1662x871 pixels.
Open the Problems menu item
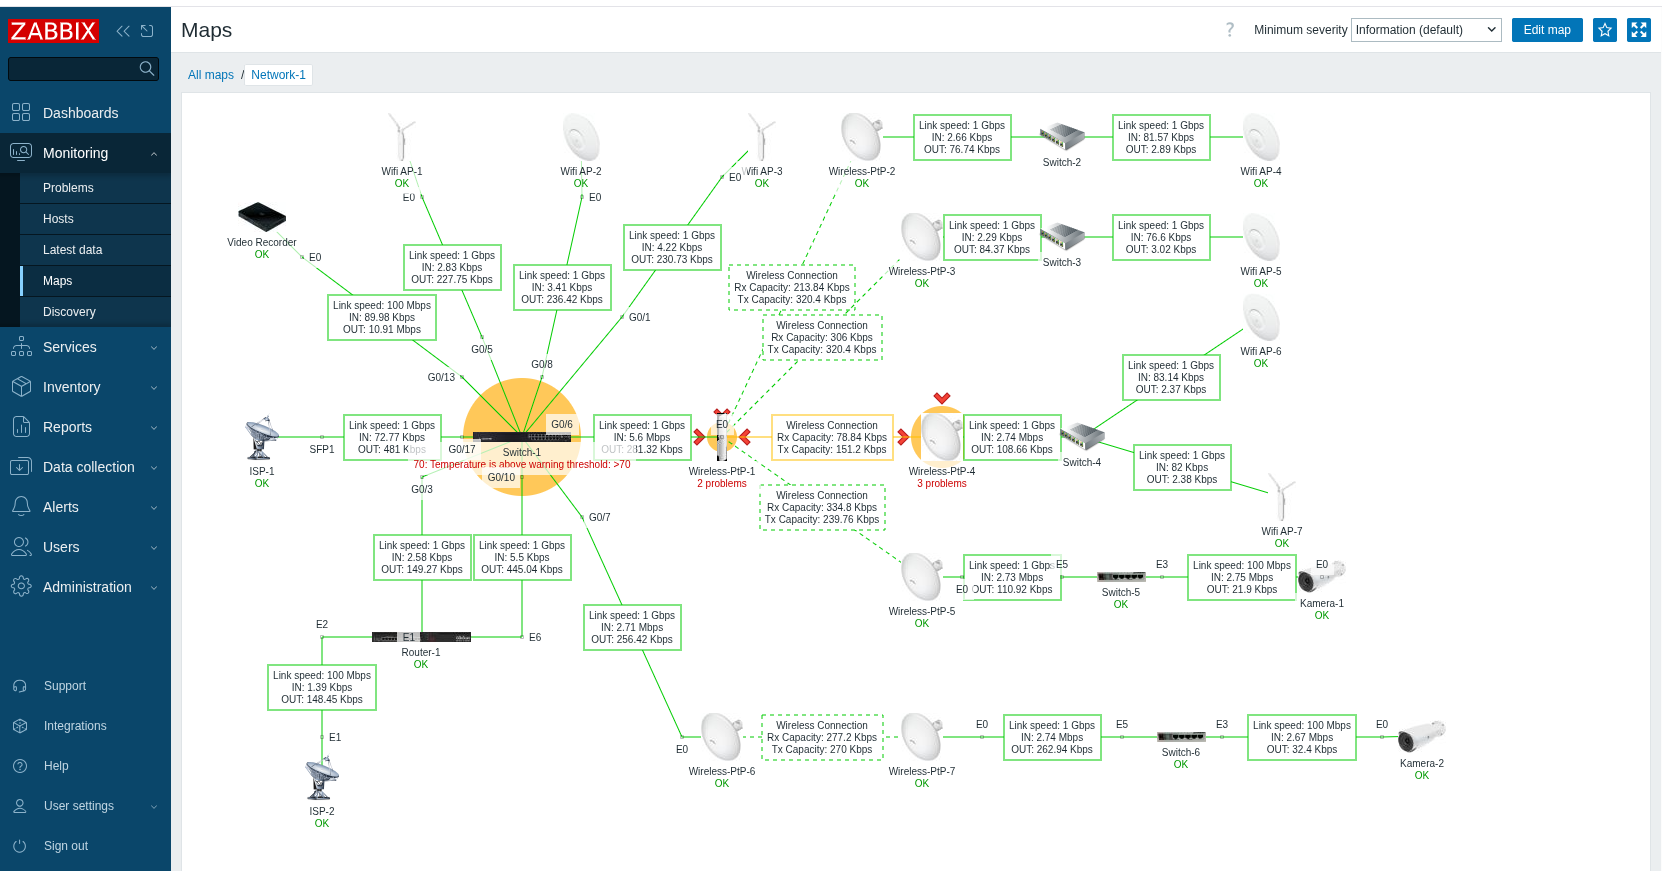pyautogui.click(x=68, y=188)
